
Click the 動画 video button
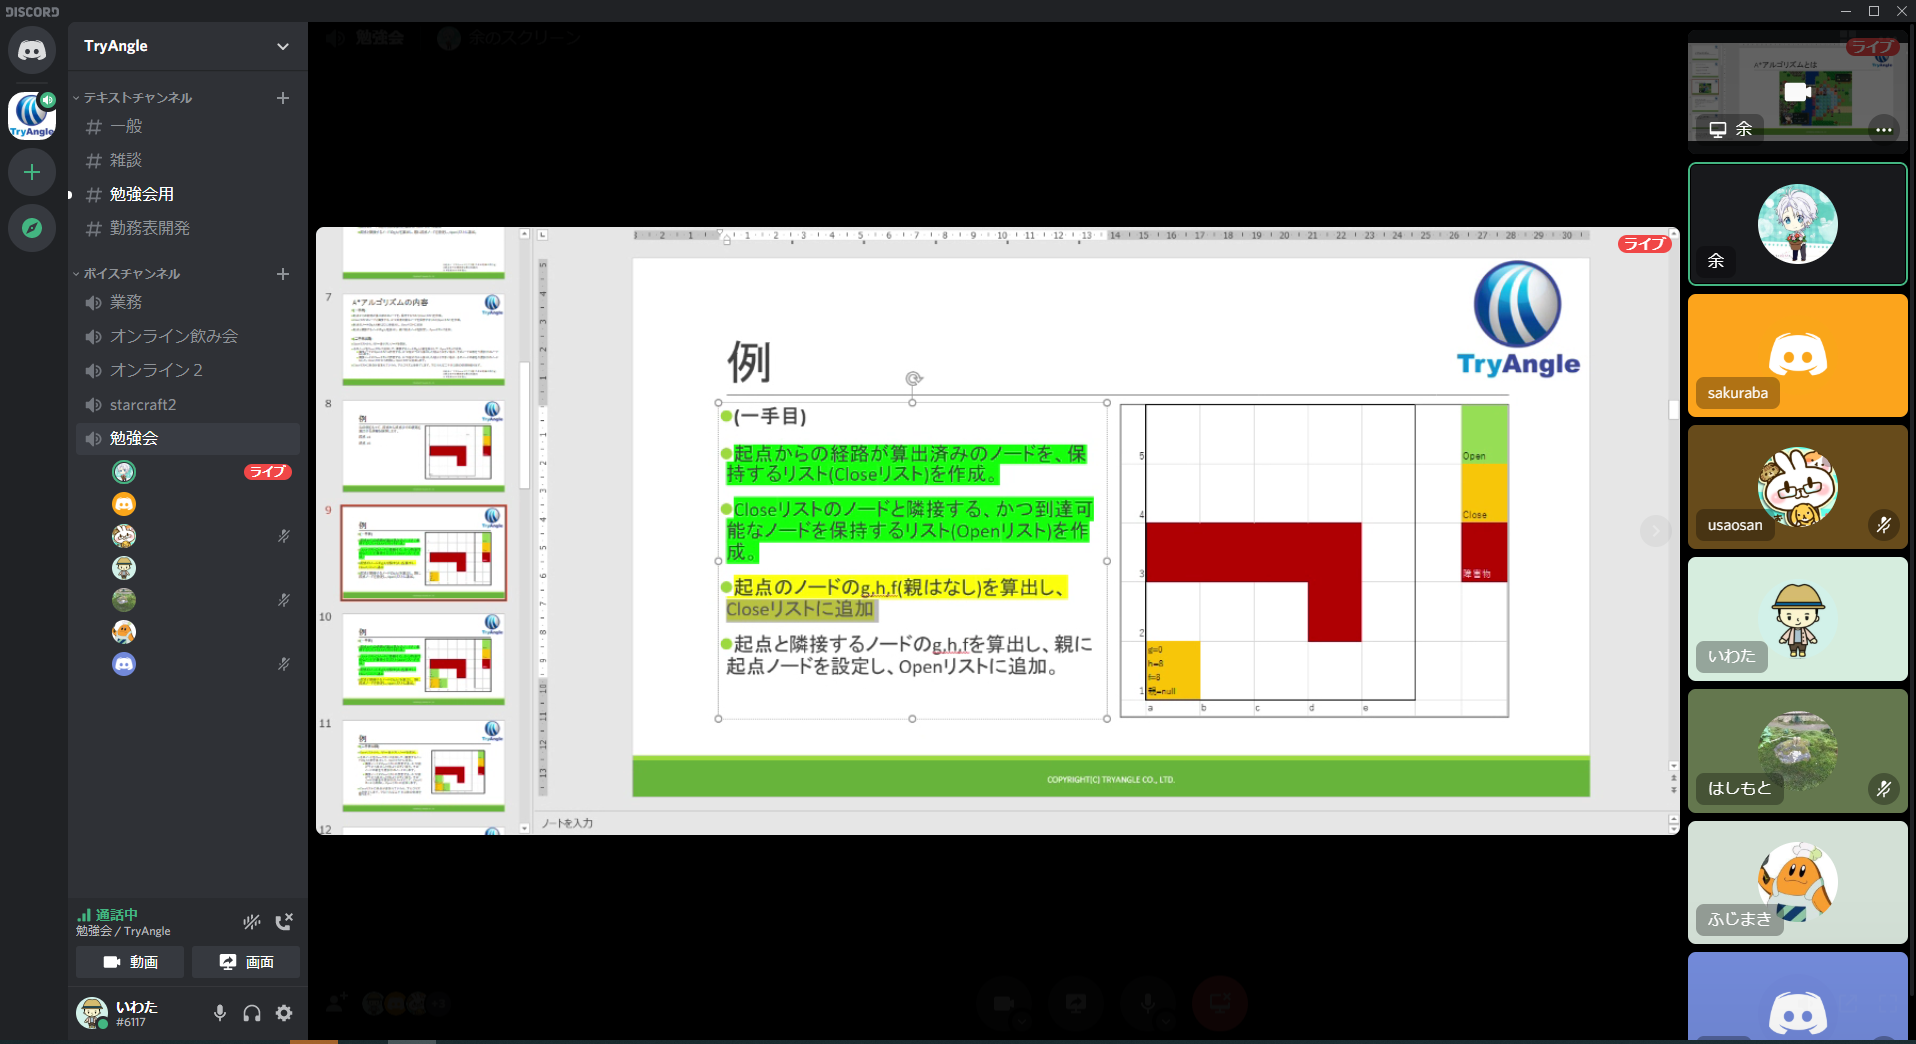(x=130, y=962)
